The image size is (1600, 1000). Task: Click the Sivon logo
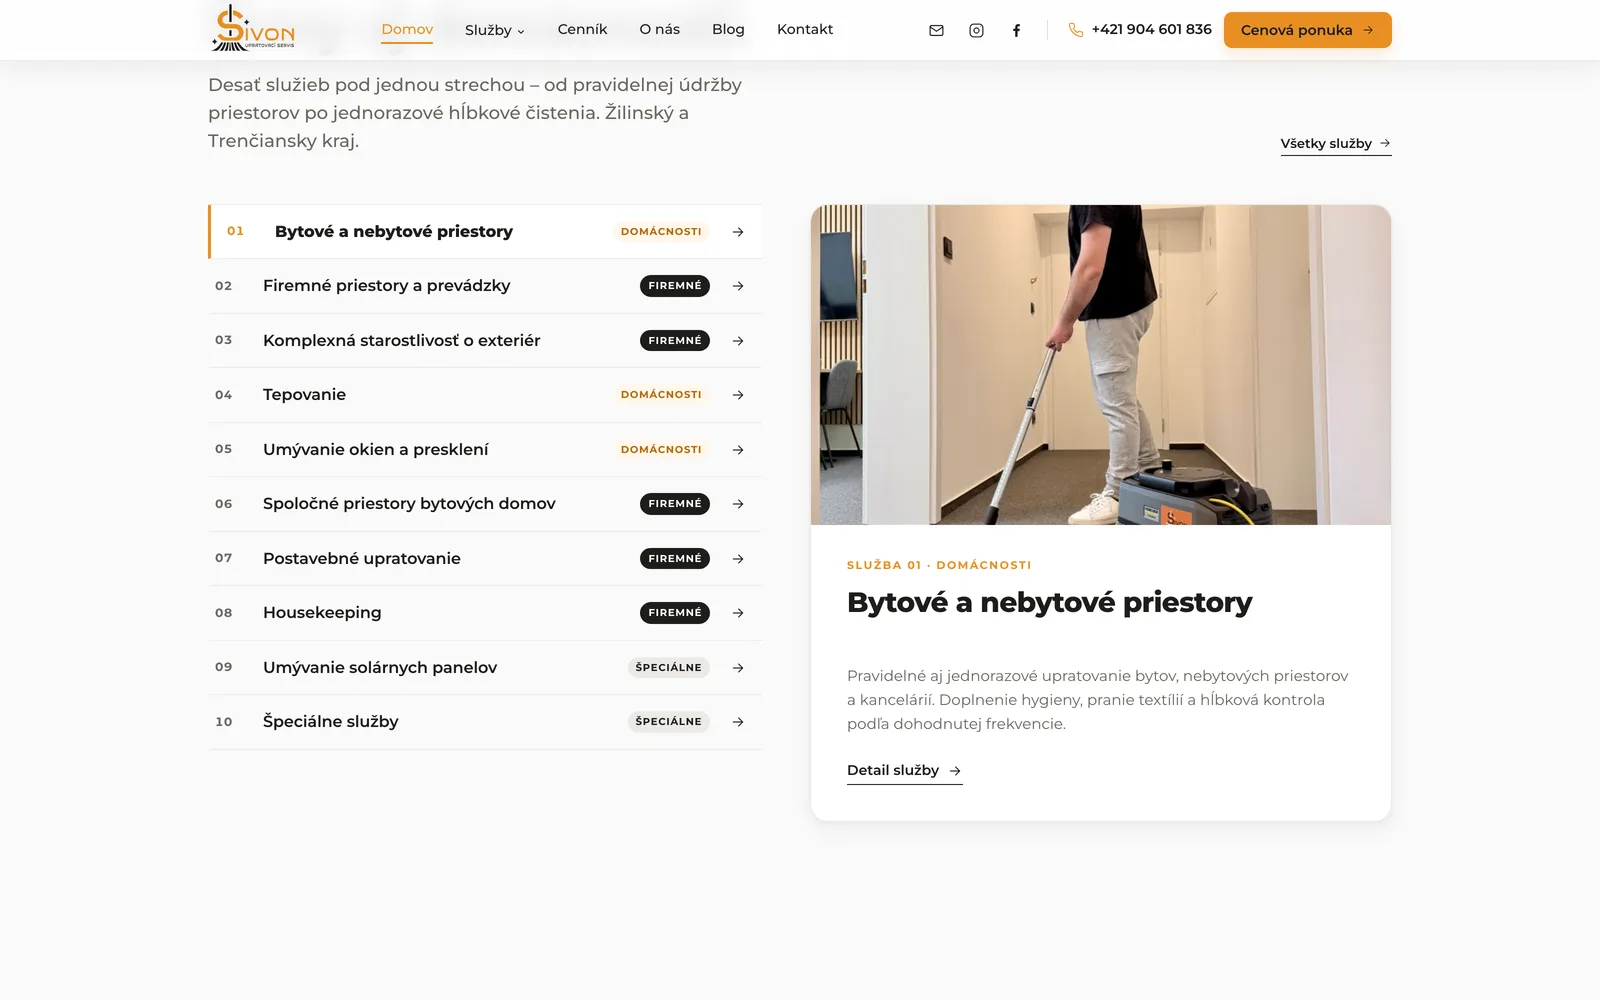(x=254, y=28)
